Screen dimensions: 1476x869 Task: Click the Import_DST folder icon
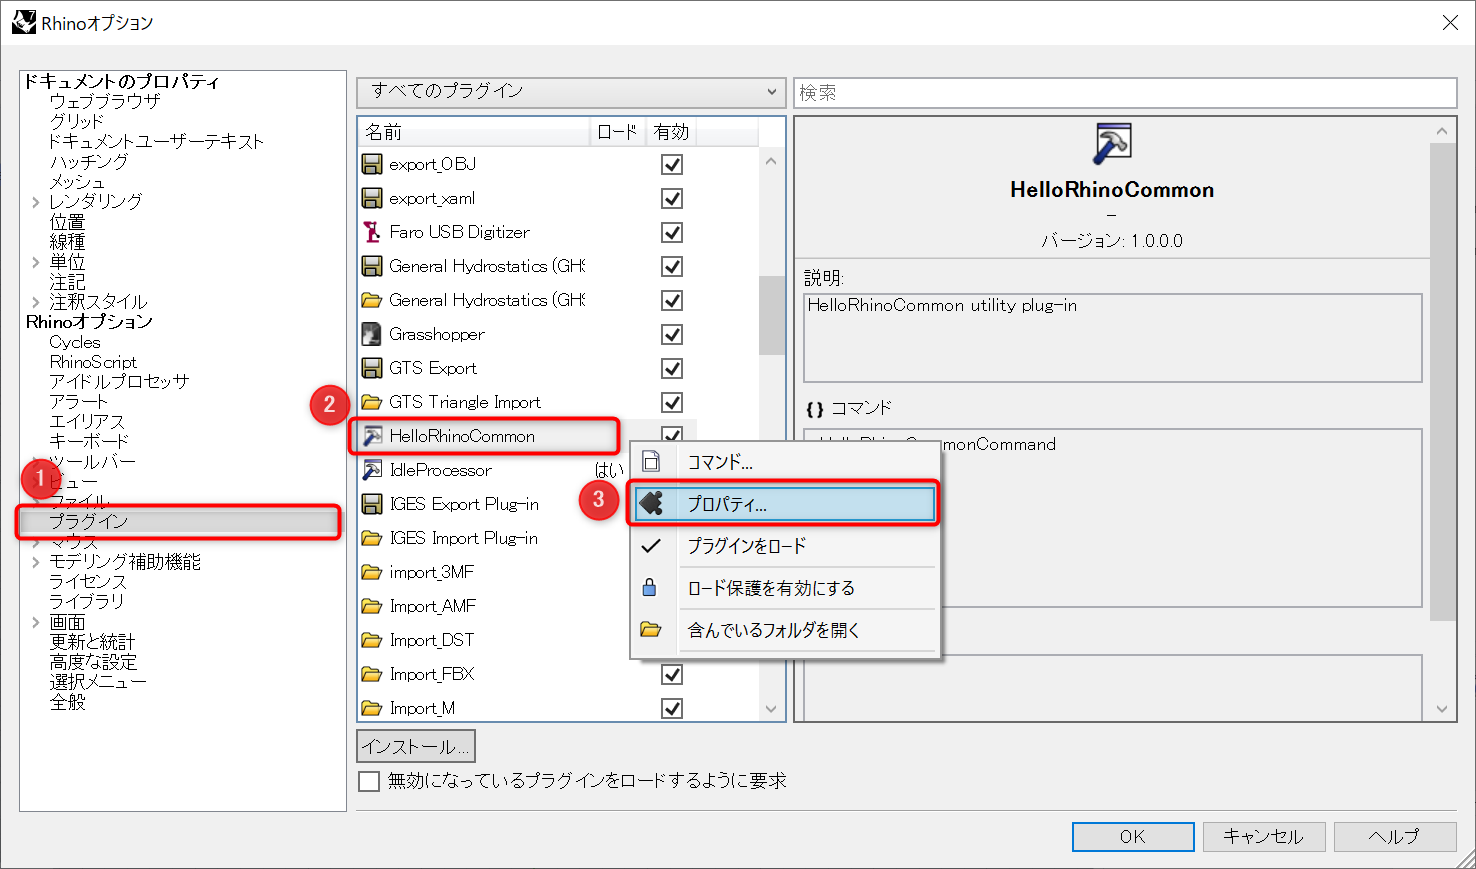pyautogui.click(x=372, y=640)
